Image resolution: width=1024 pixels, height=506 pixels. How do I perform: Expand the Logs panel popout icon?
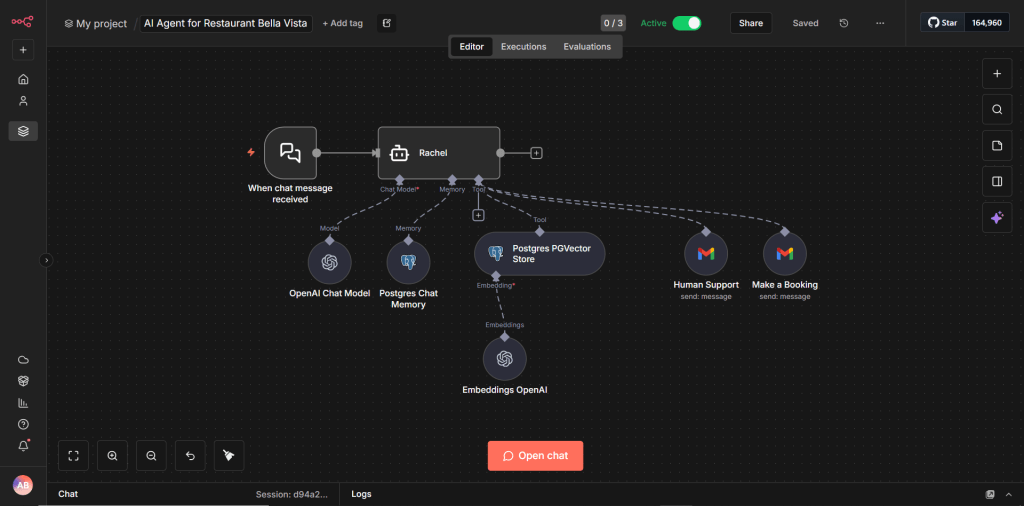(x=990, y=494)
